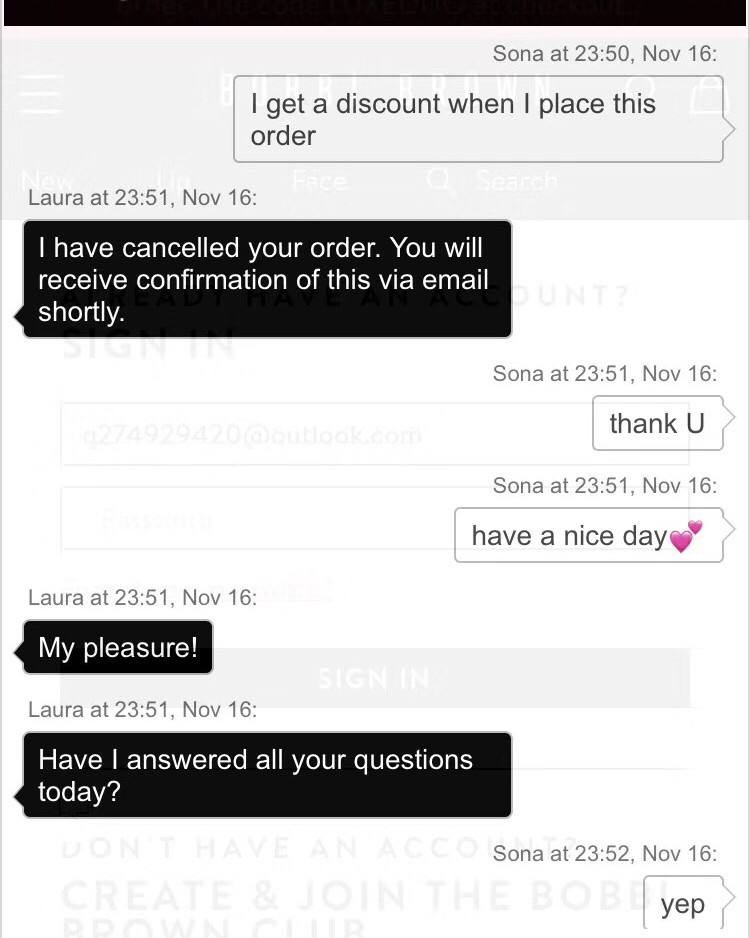Open the Lip menu item
The width and height of the screenshot is (750, 938).
pos(173,183)
